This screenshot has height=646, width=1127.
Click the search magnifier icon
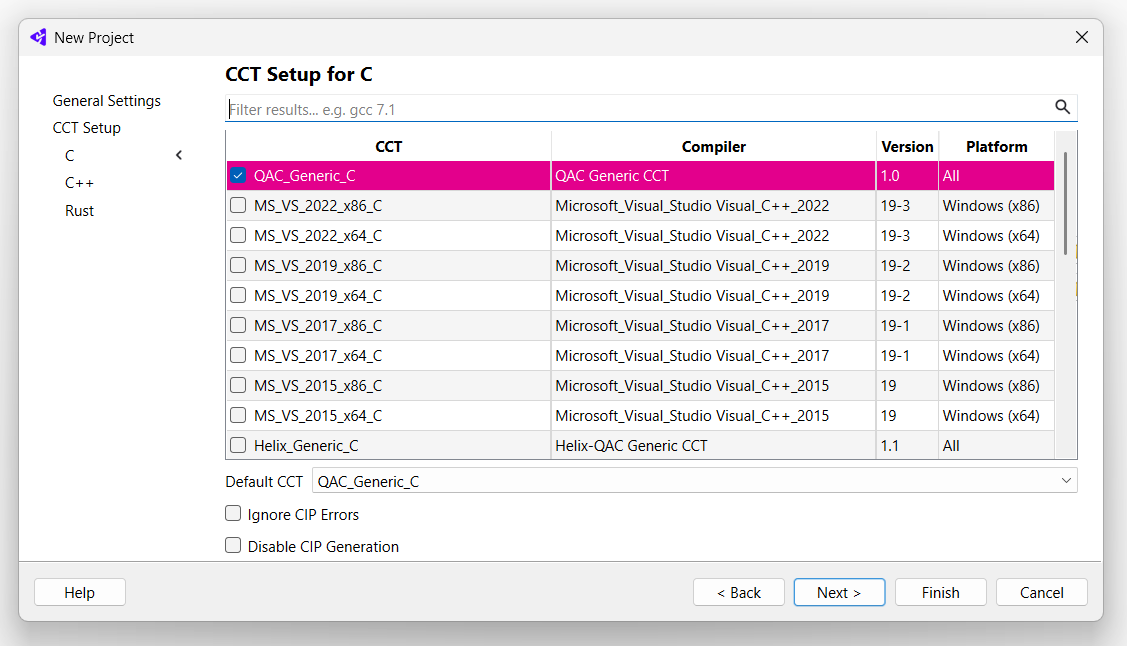point(1062,107)
